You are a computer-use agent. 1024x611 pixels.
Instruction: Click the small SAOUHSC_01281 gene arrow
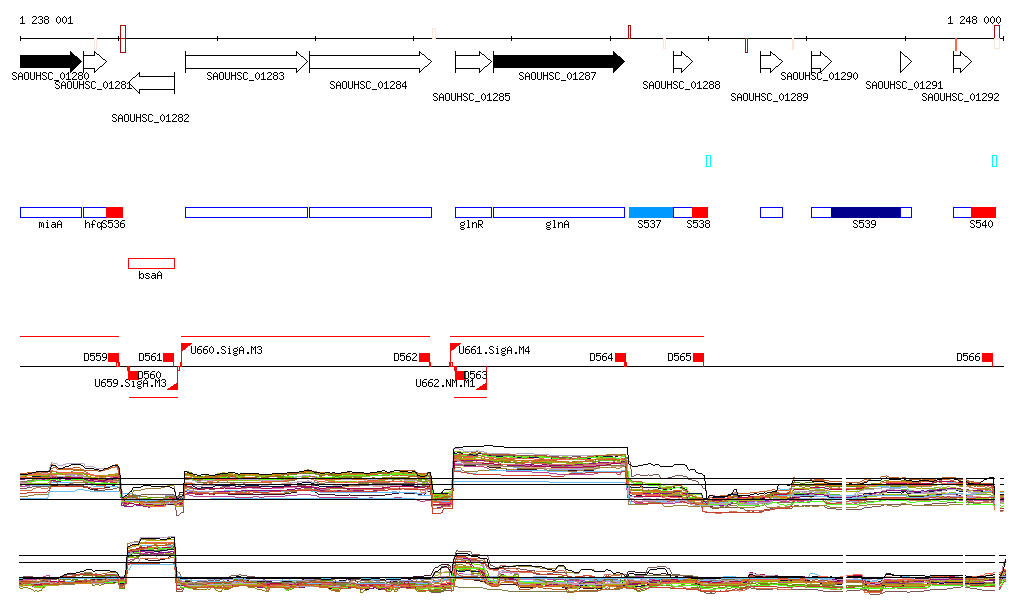point(95,62)
